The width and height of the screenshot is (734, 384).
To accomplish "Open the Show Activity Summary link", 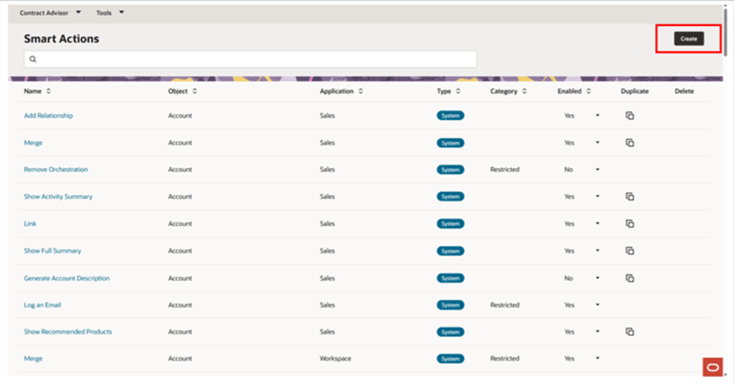I will tap(58, 197).
